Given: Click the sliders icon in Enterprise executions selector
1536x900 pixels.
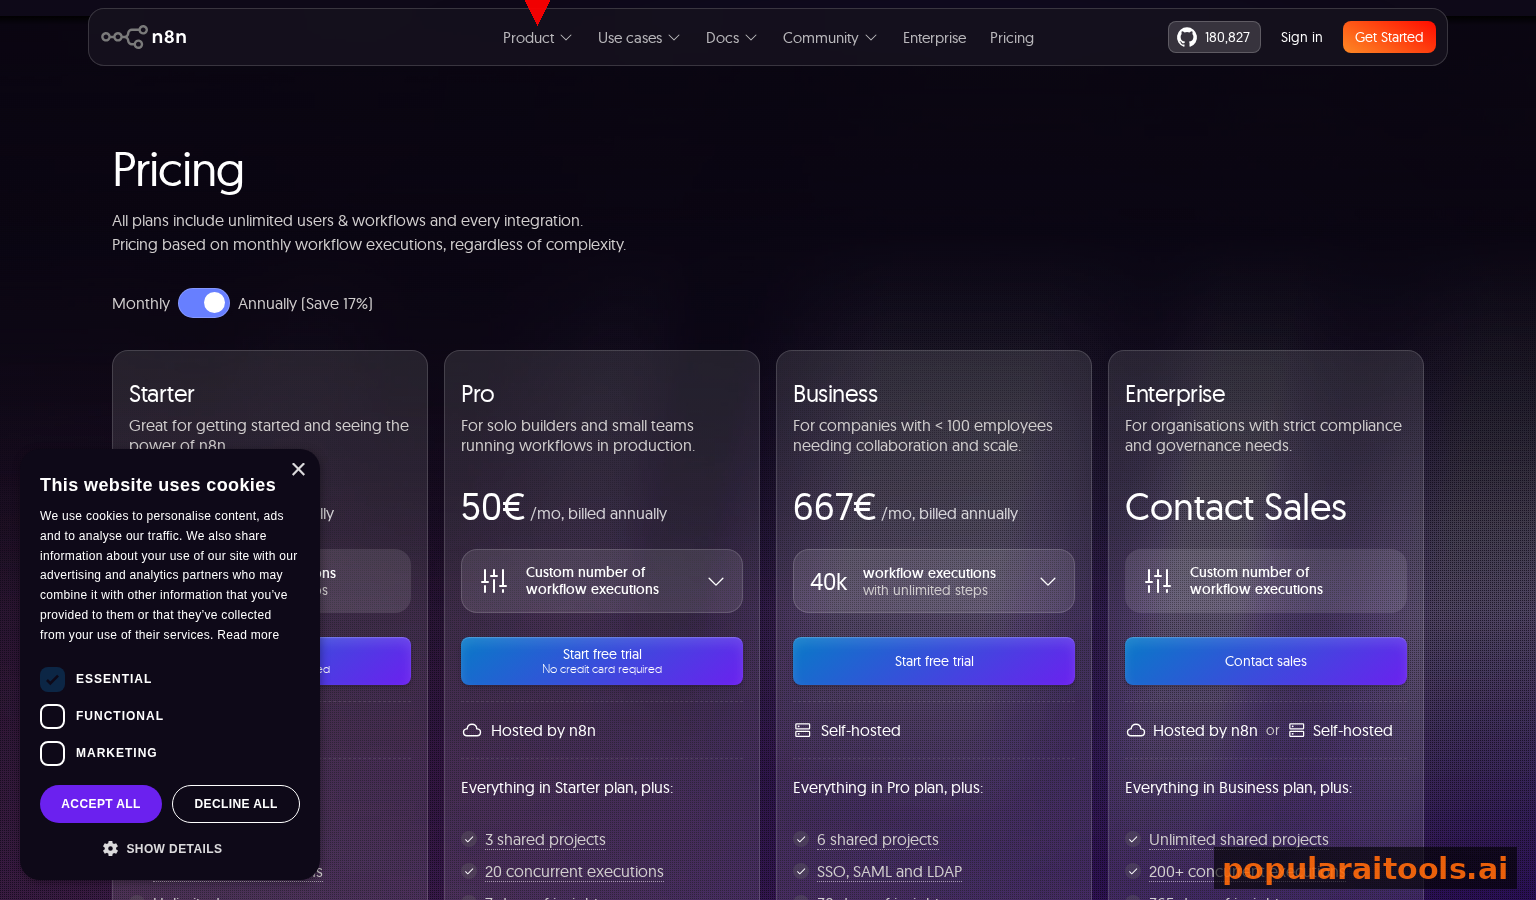Looking at the screenshot, I should tap(1158, 580).
